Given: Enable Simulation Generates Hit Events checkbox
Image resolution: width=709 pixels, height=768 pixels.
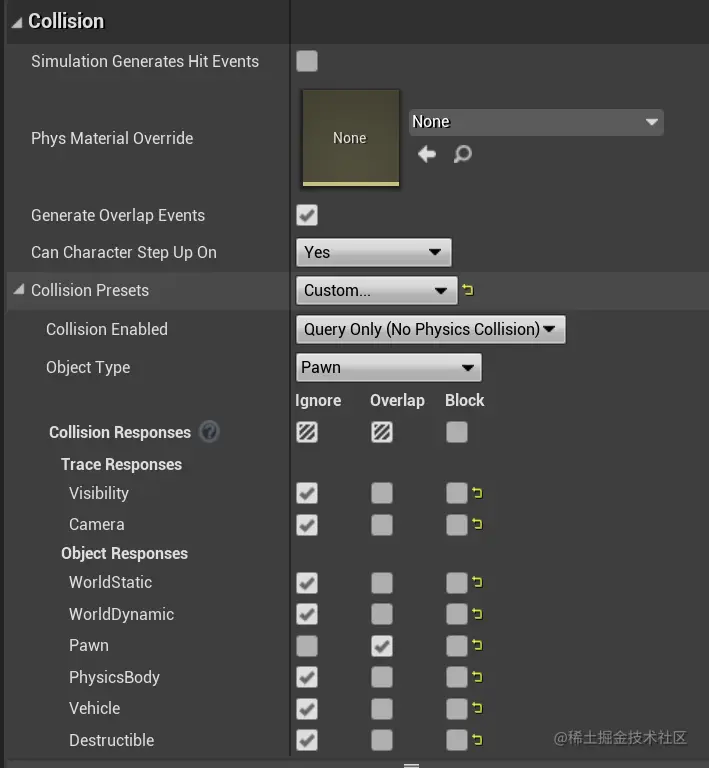Looking at the screenshot, I should pyautogui.click(x=307, y=61).
